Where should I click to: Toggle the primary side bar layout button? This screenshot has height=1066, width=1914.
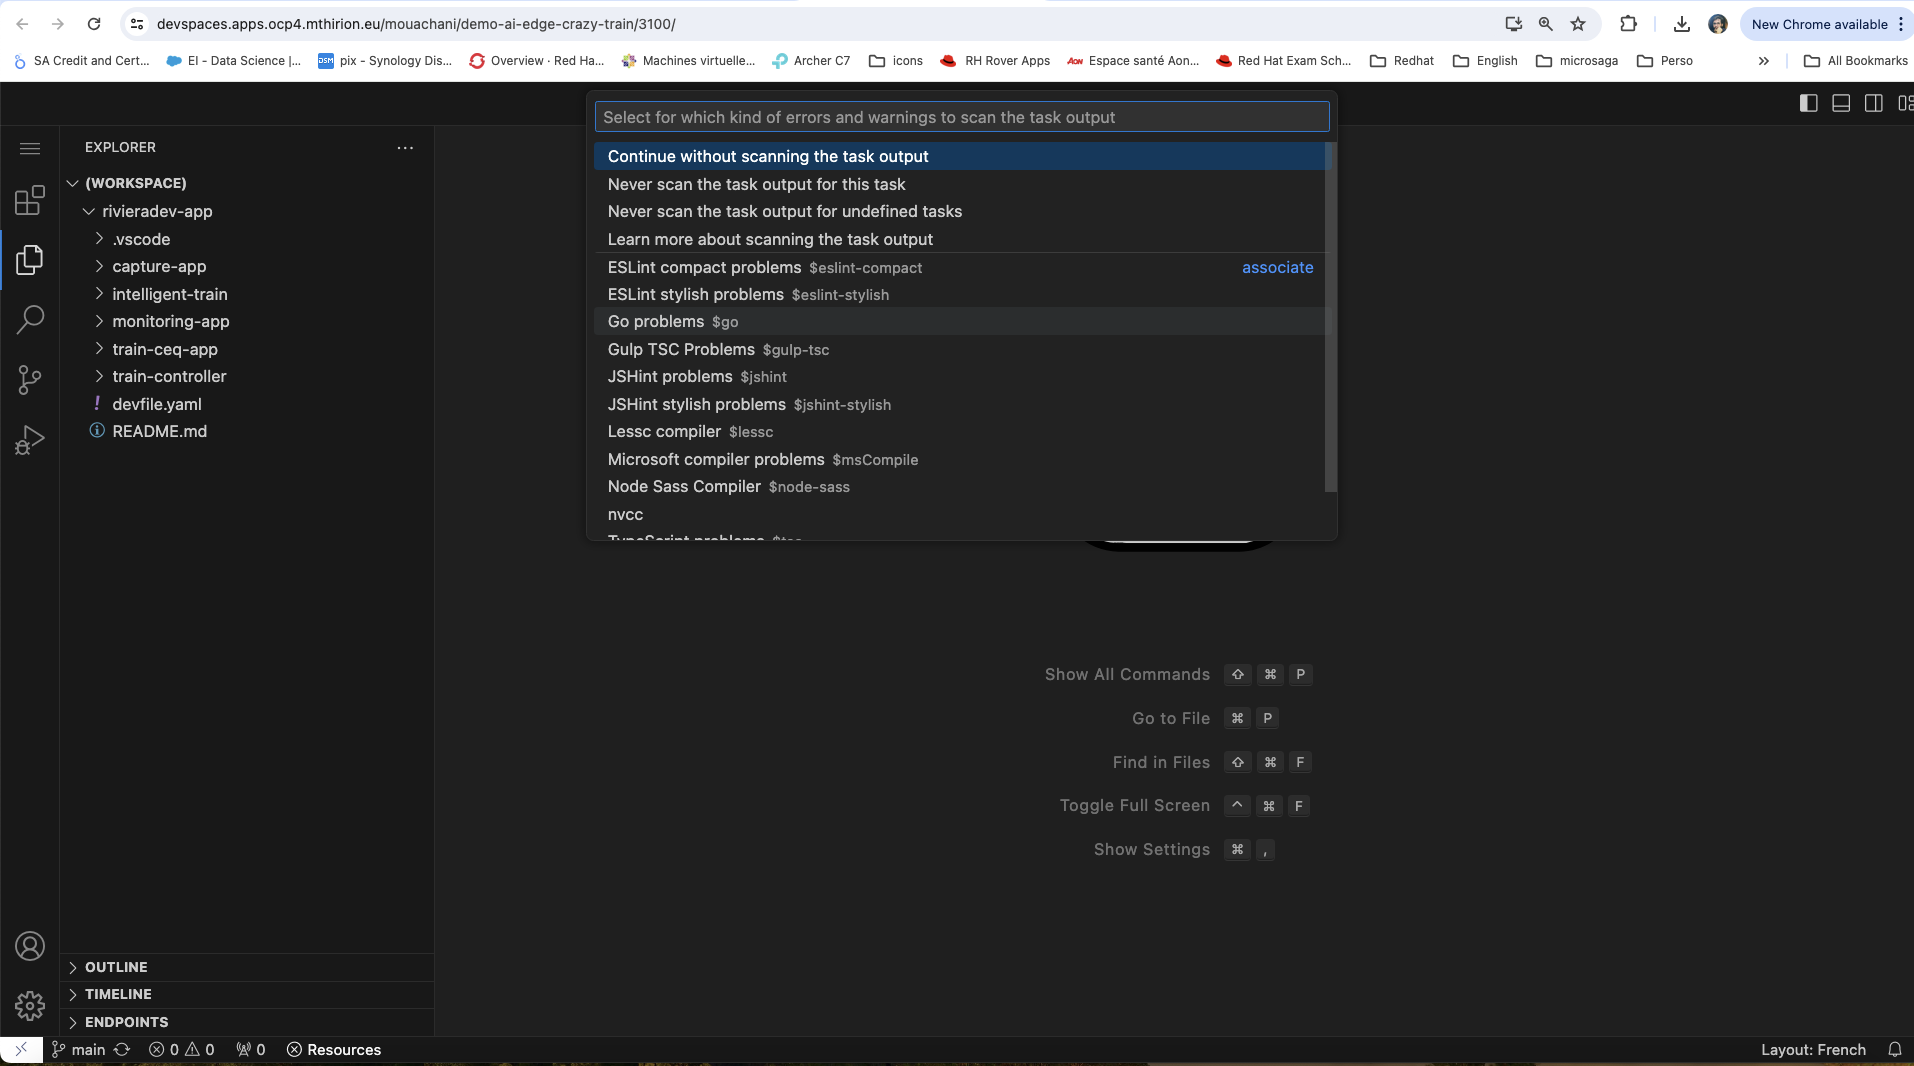[x=1808, y=103]
